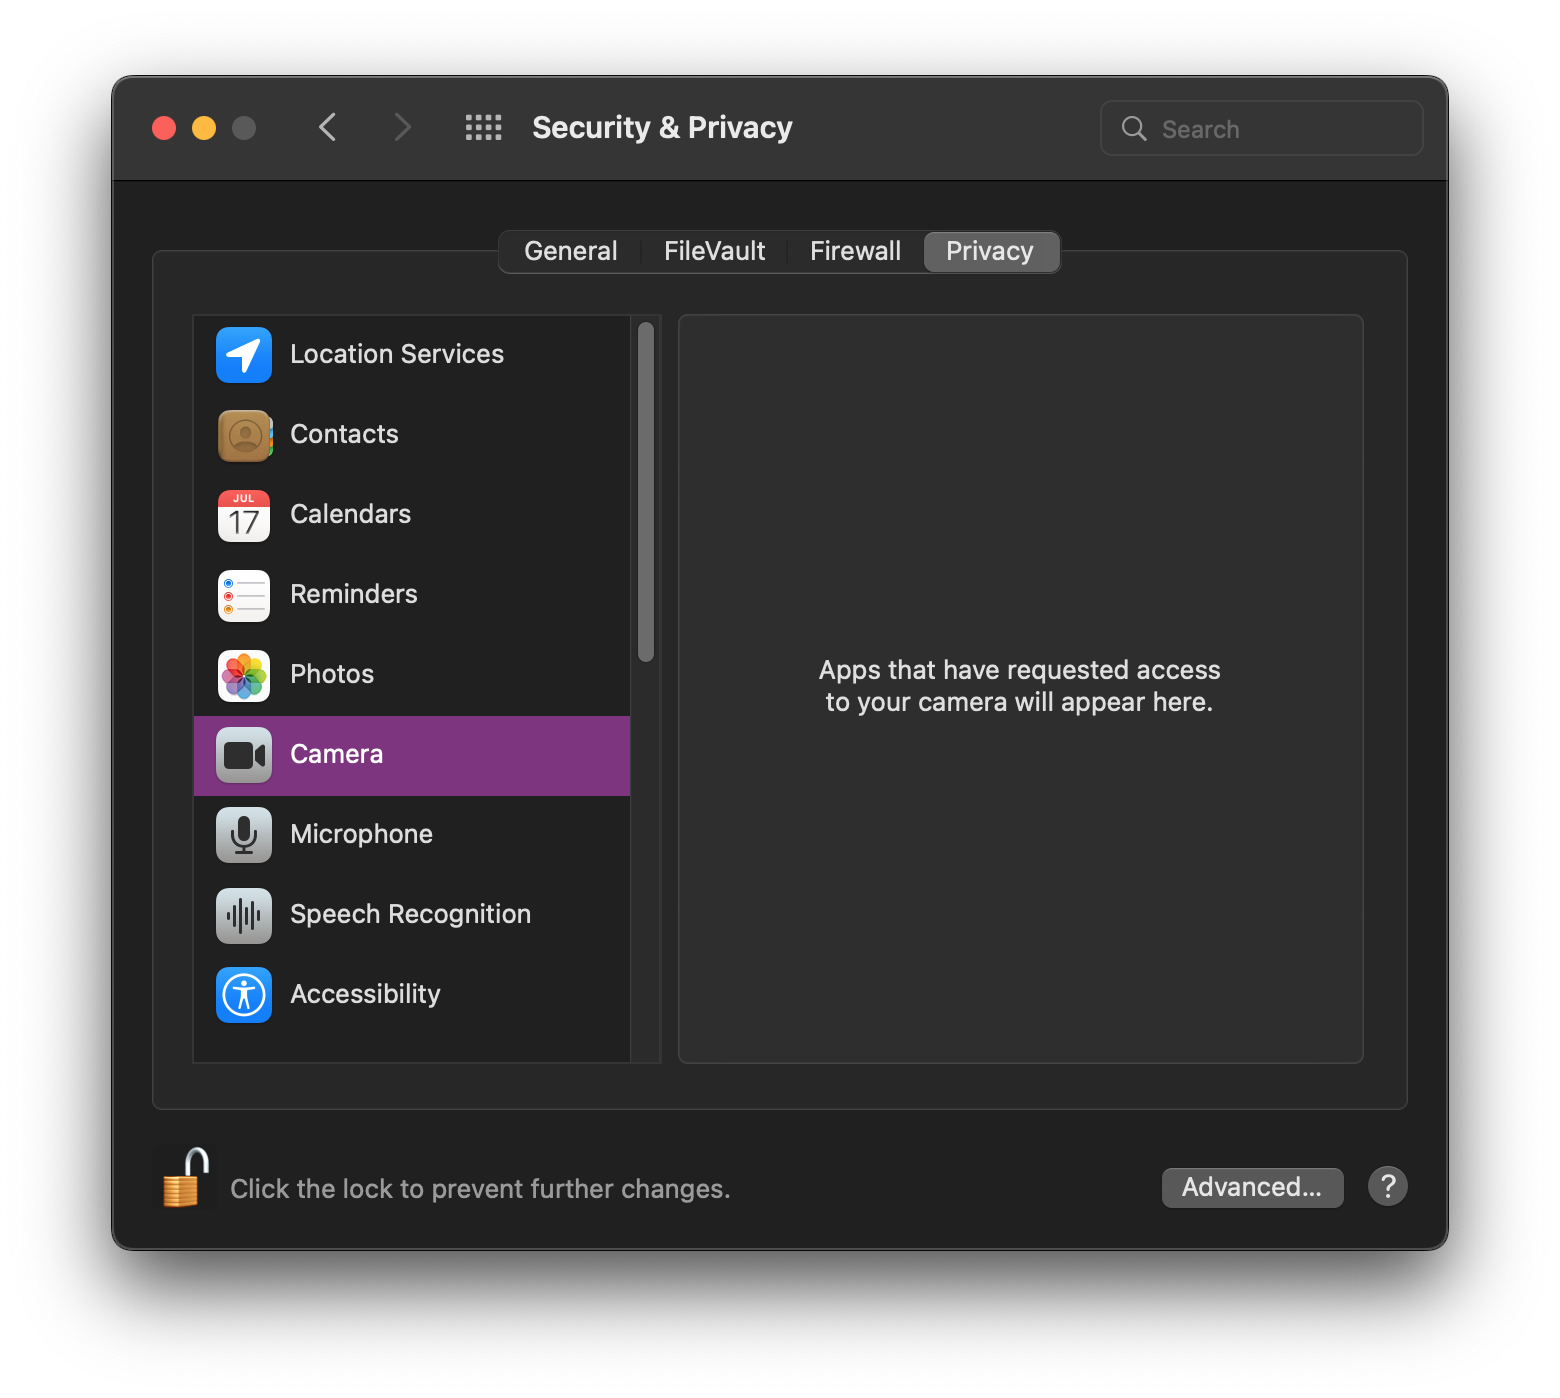Switch to the FileVault tab
The image size is (1560, 1398).
[x=715, y=251]
